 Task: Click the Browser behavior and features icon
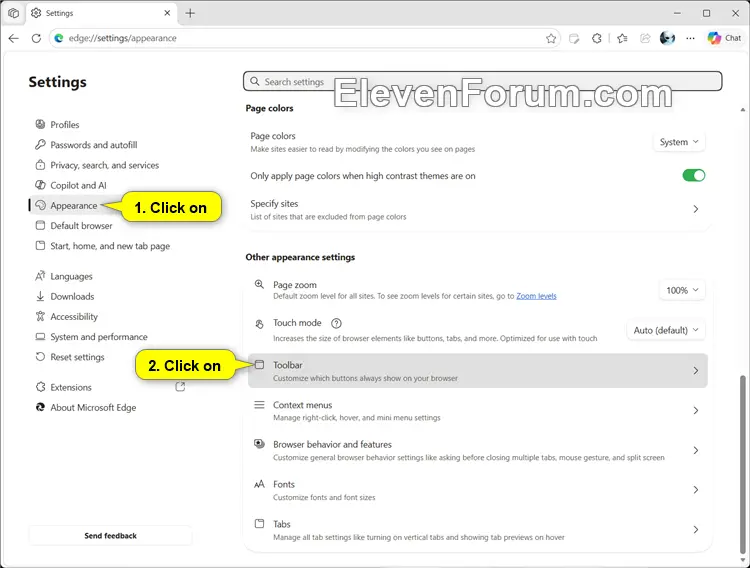(259, 444)
